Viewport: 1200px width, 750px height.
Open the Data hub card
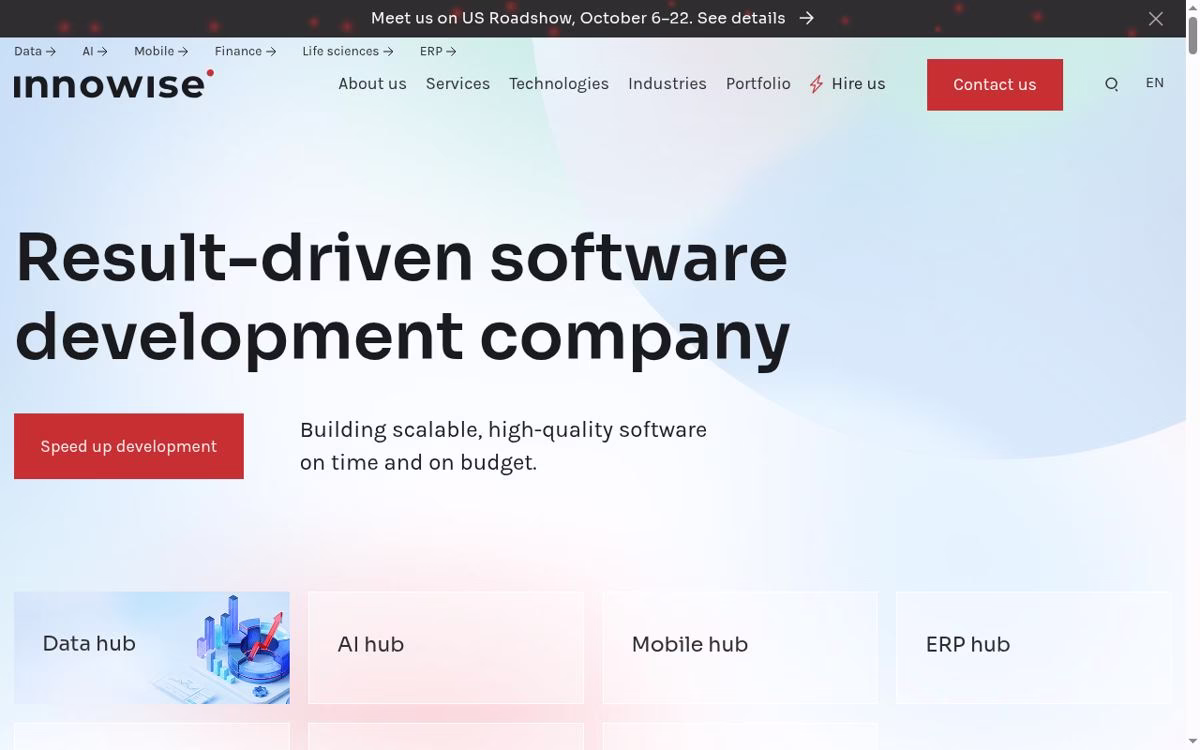coord(152,648)
